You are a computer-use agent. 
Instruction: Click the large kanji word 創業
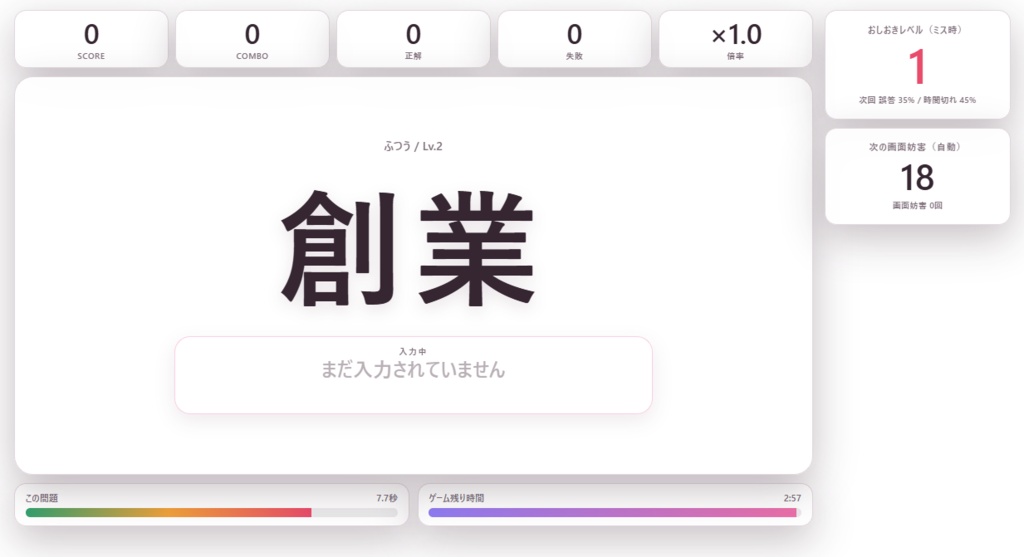[409, 249]
